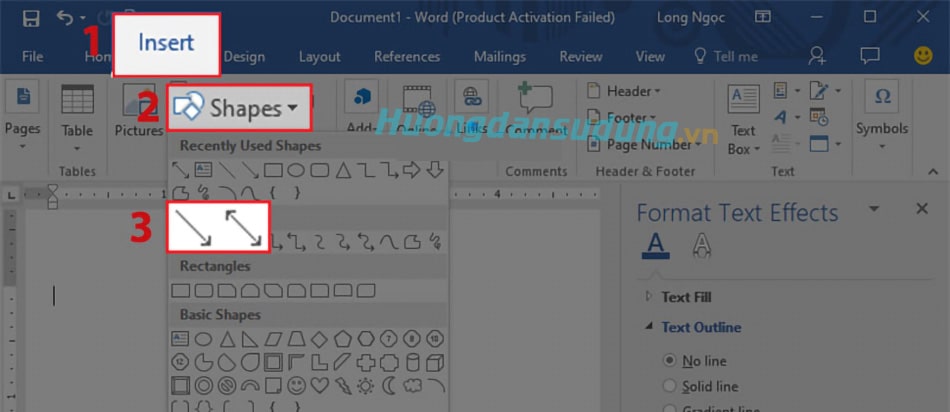Select the line arrow shape
The height and width of the screenshot is (412, 950).
[193, 227]
